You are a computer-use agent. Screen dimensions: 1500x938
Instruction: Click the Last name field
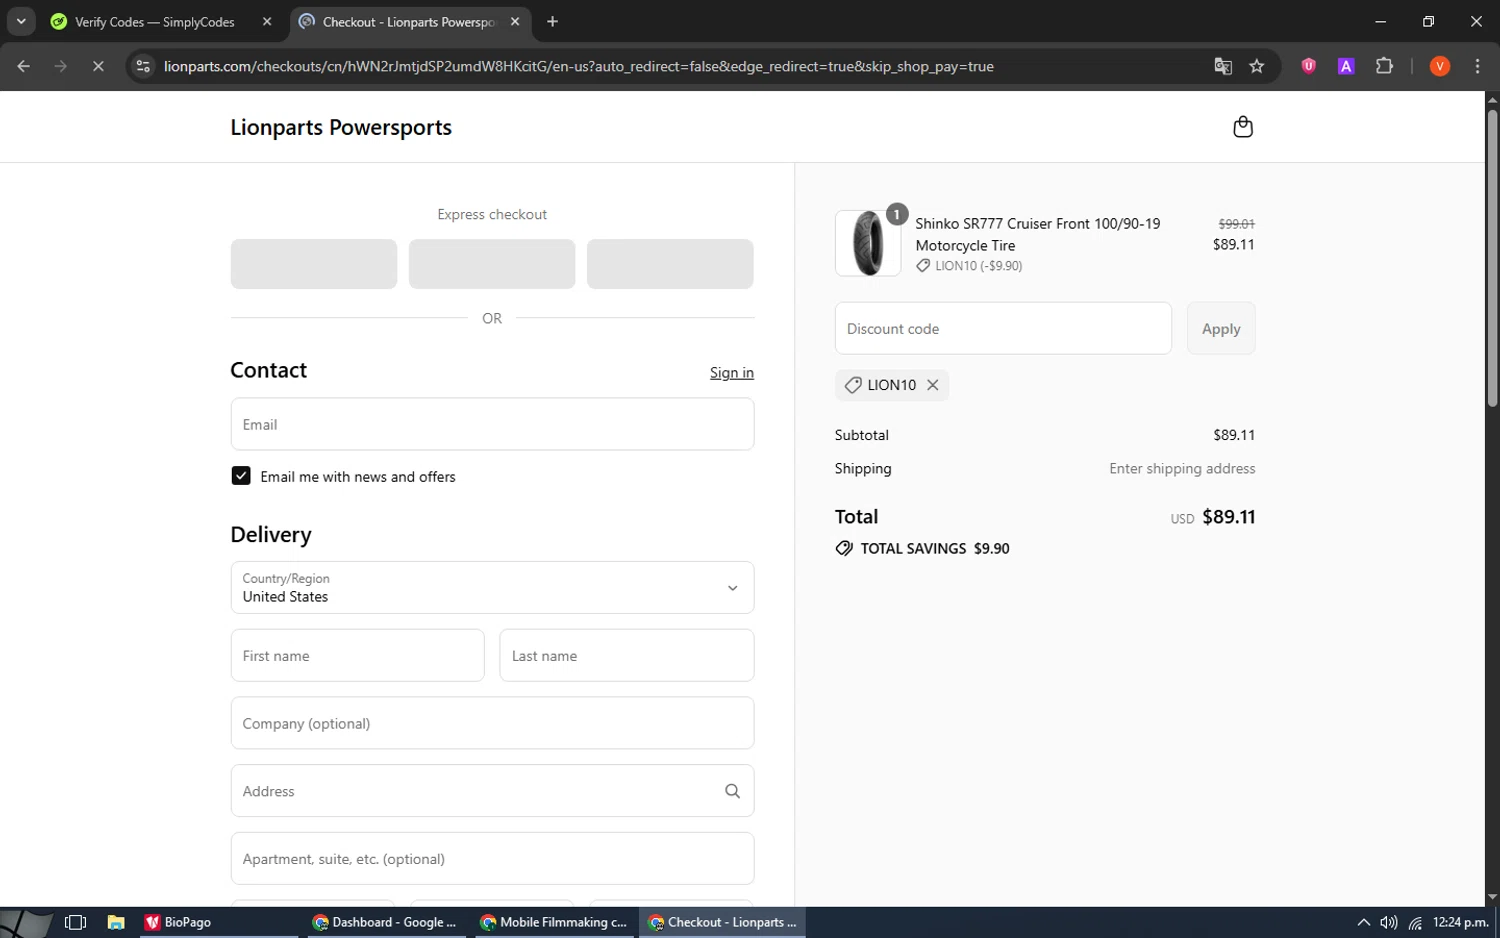[x=627, y=656]
